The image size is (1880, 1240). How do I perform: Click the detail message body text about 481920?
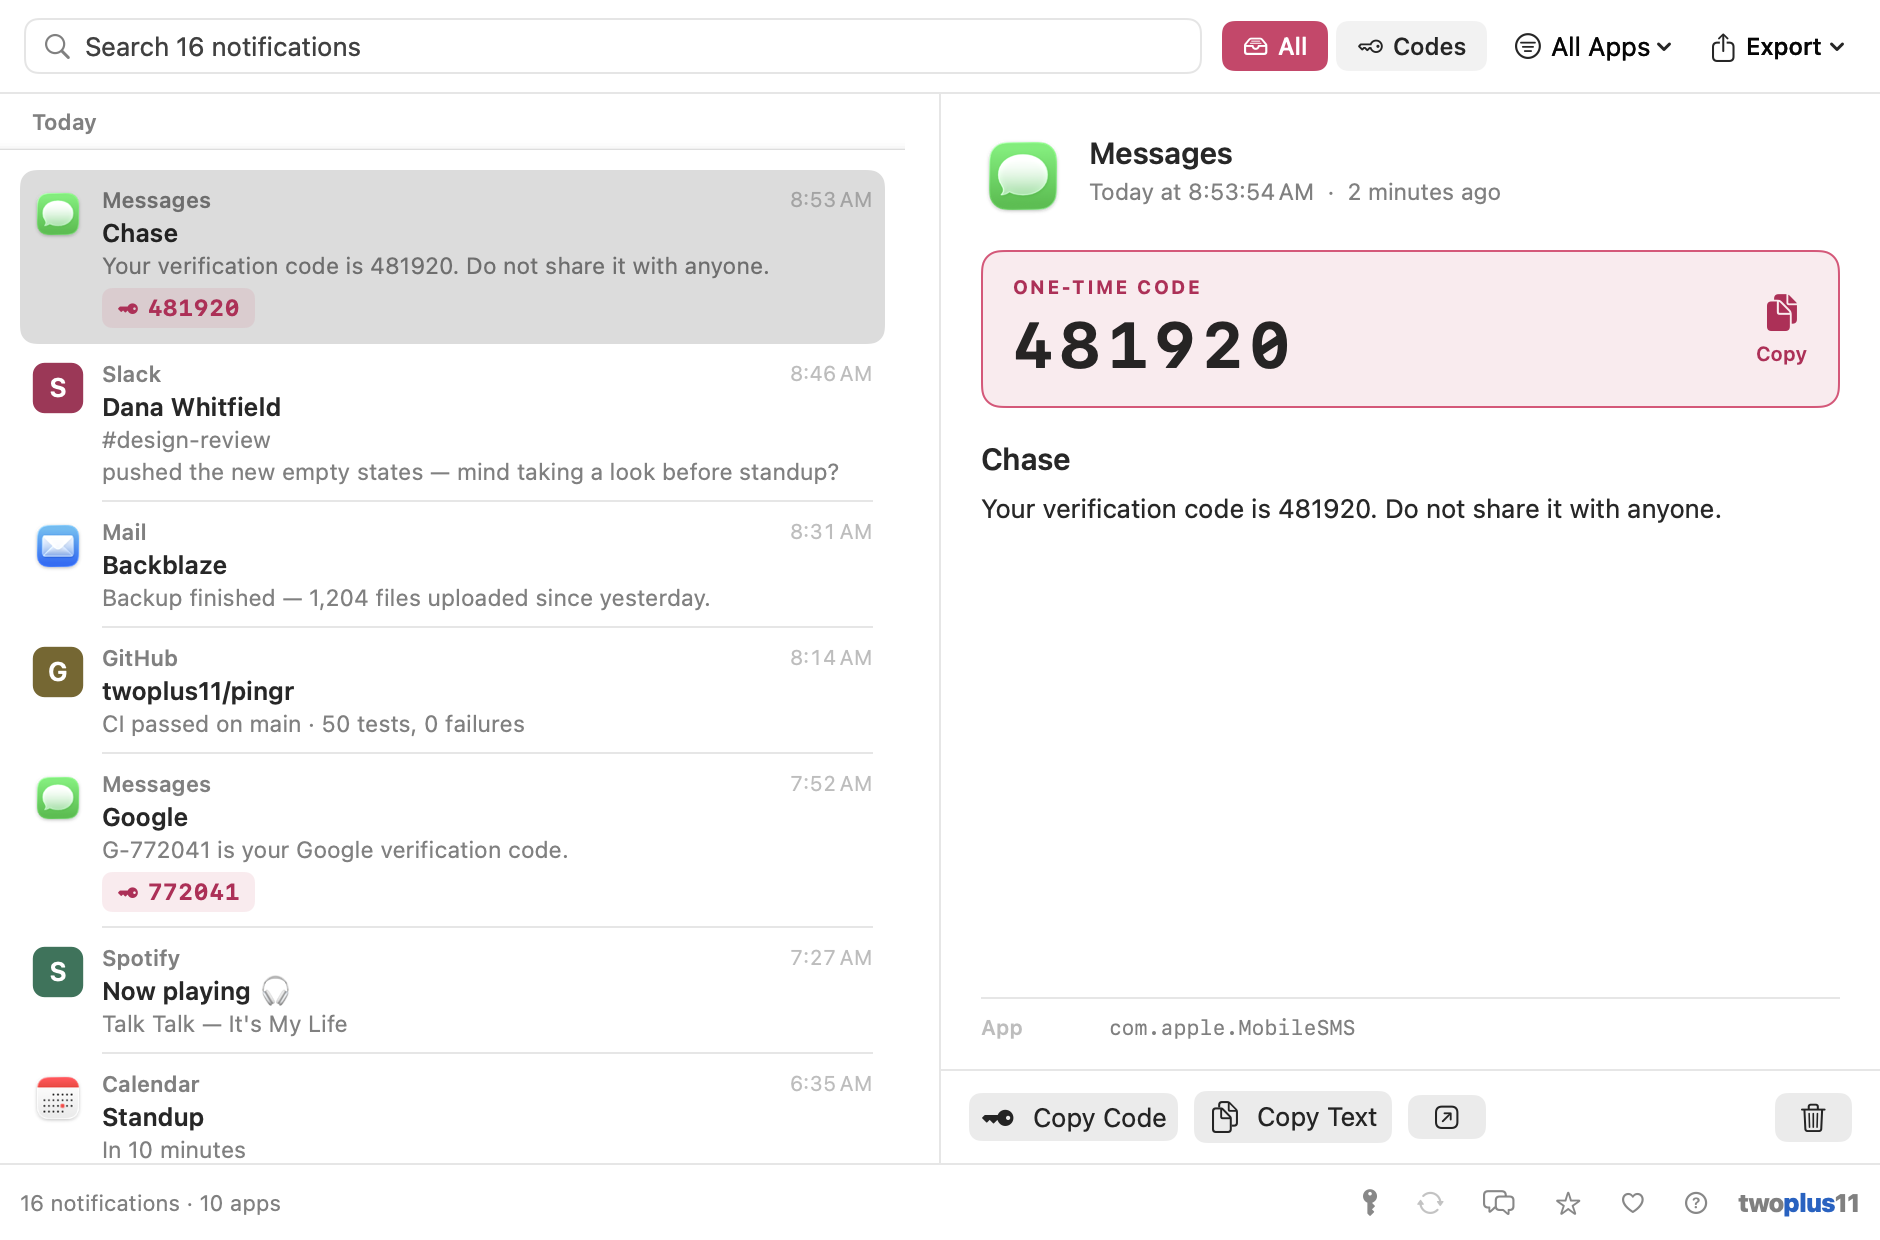(x=1351, y=509)
